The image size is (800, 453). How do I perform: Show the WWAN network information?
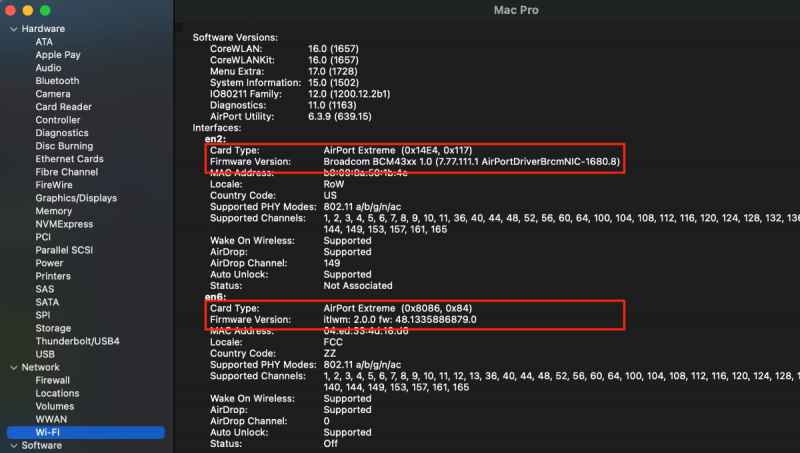[x=51, y=419]
